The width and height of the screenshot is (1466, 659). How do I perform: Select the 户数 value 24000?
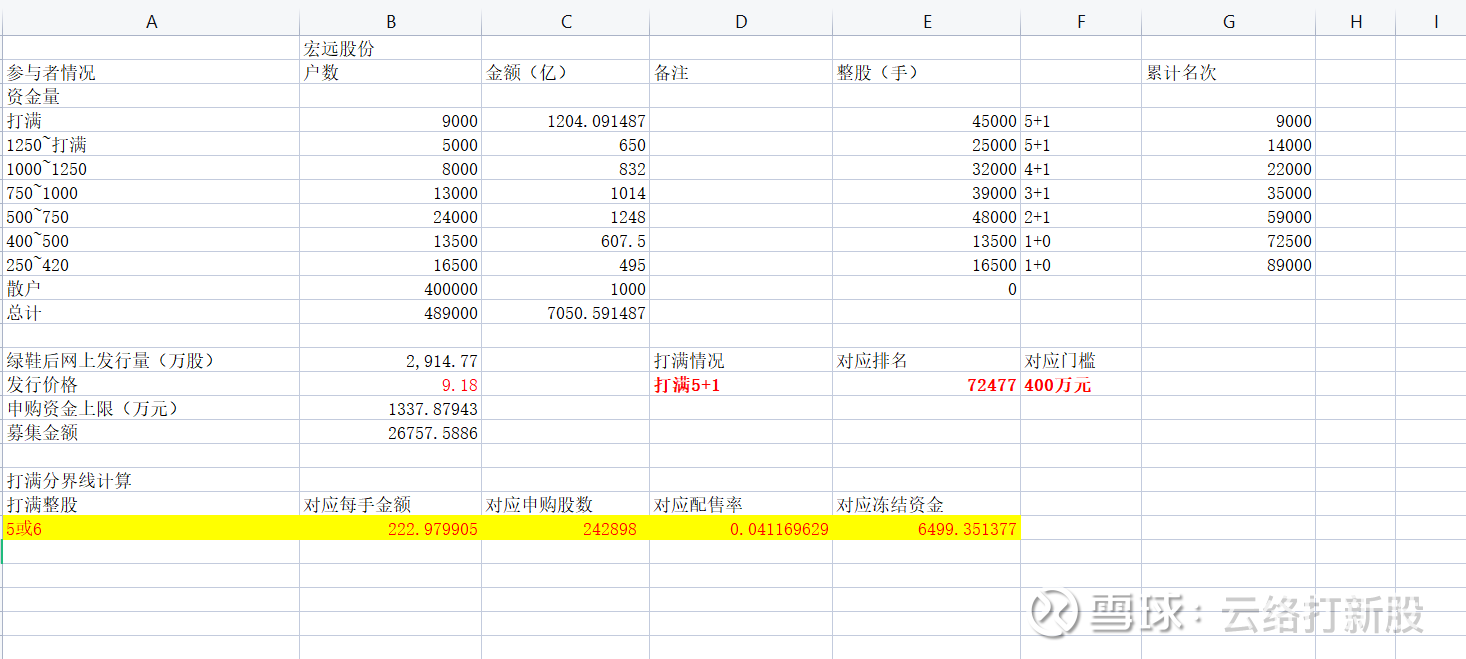tap(390, 216)
